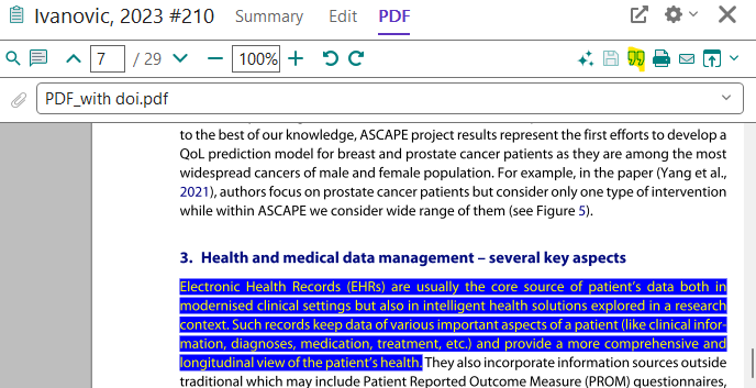Go to previous page with up chevron
Image resolution: width=756 pixels, height=388 pixels.
(74, 59)
